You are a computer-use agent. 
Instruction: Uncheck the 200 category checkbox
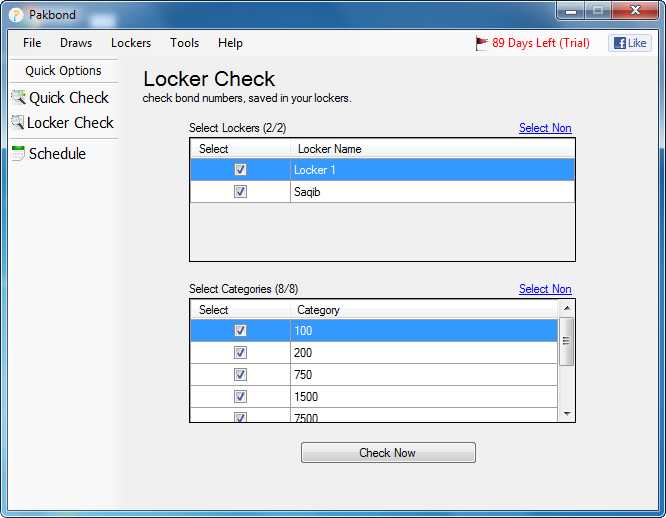(x=240, y=353)
